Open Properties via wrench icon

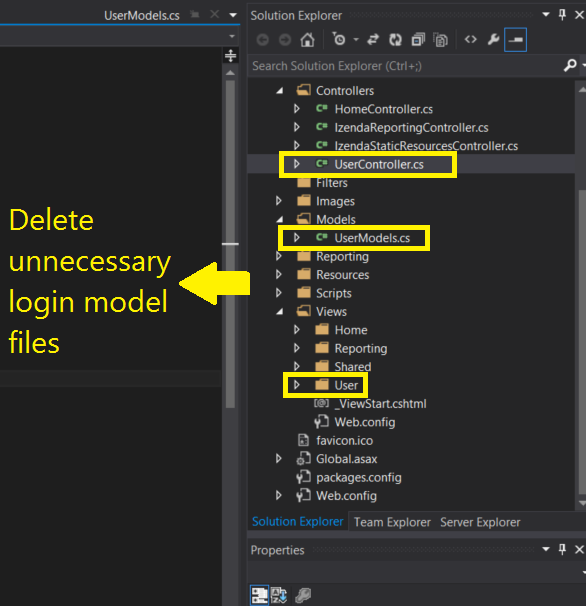tap(493, 39)
